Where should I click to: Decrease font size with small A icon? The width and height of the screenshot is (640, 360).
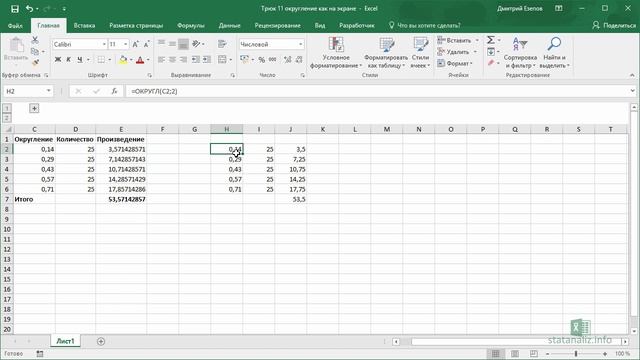[x=147, y=44]
